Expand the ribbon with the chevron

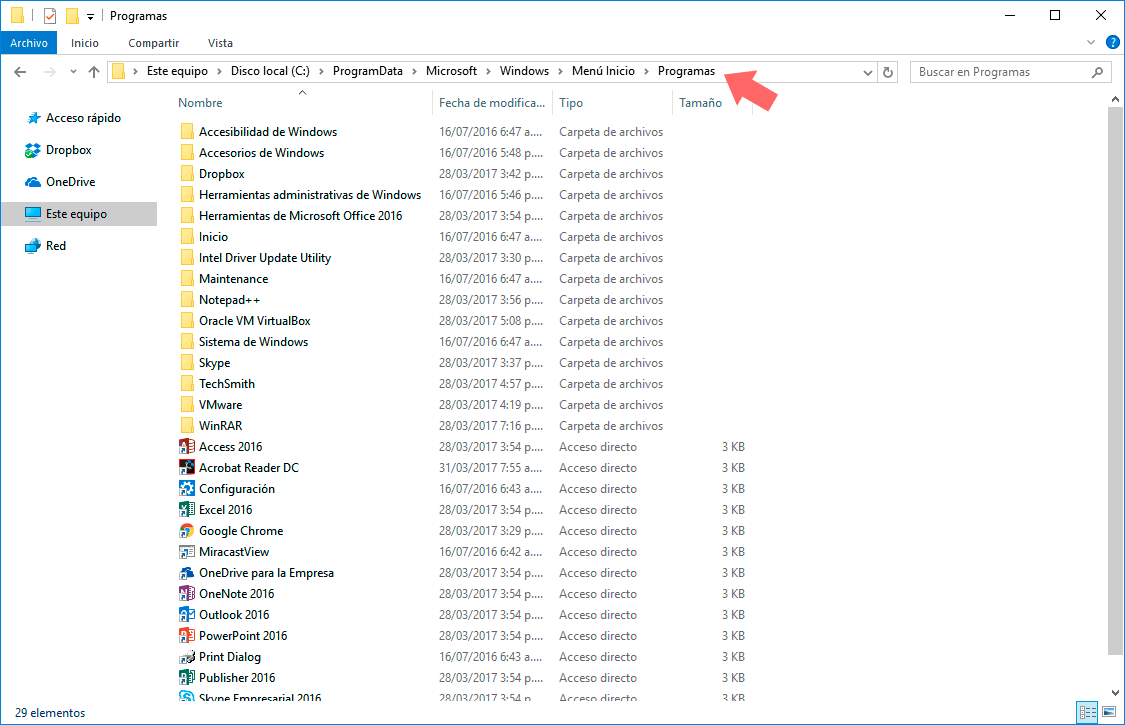1091,42
